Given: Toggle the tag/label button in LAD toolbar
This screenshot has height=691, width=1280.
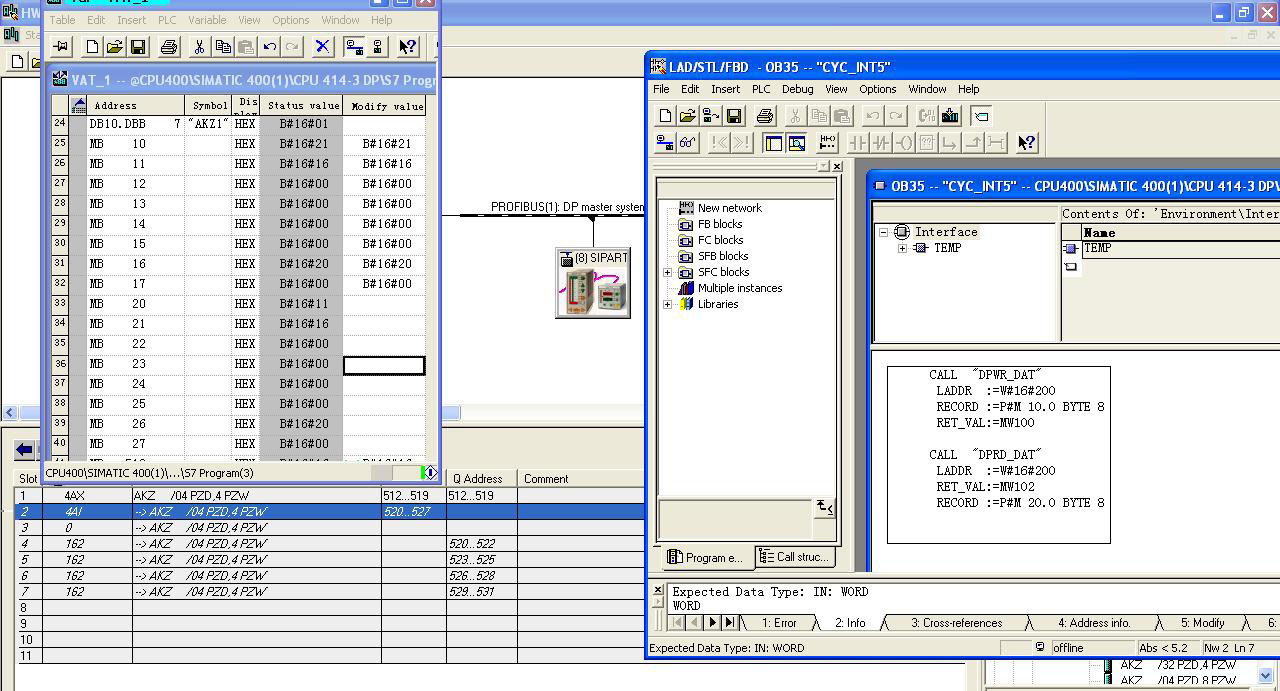Looking at the screenshot, I should [x=981, y=116].
